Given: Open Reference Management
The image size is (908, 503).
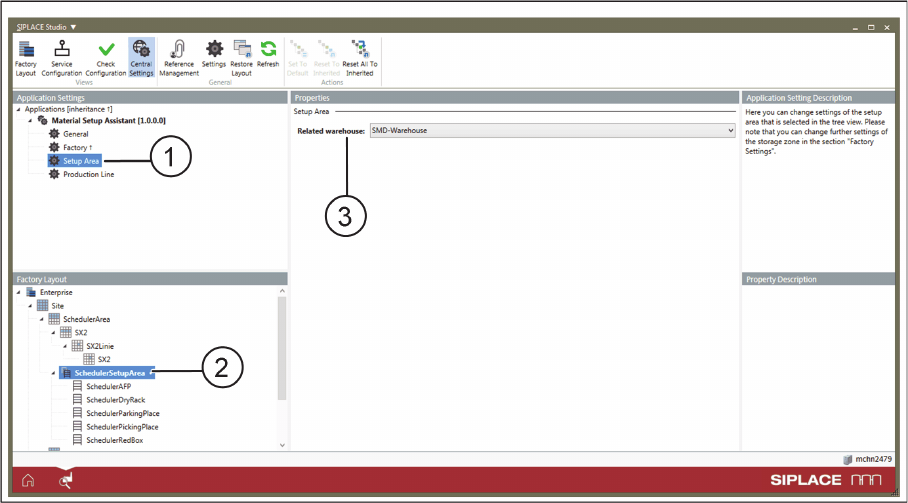Looking at the screenshot, I should [179, 58].
